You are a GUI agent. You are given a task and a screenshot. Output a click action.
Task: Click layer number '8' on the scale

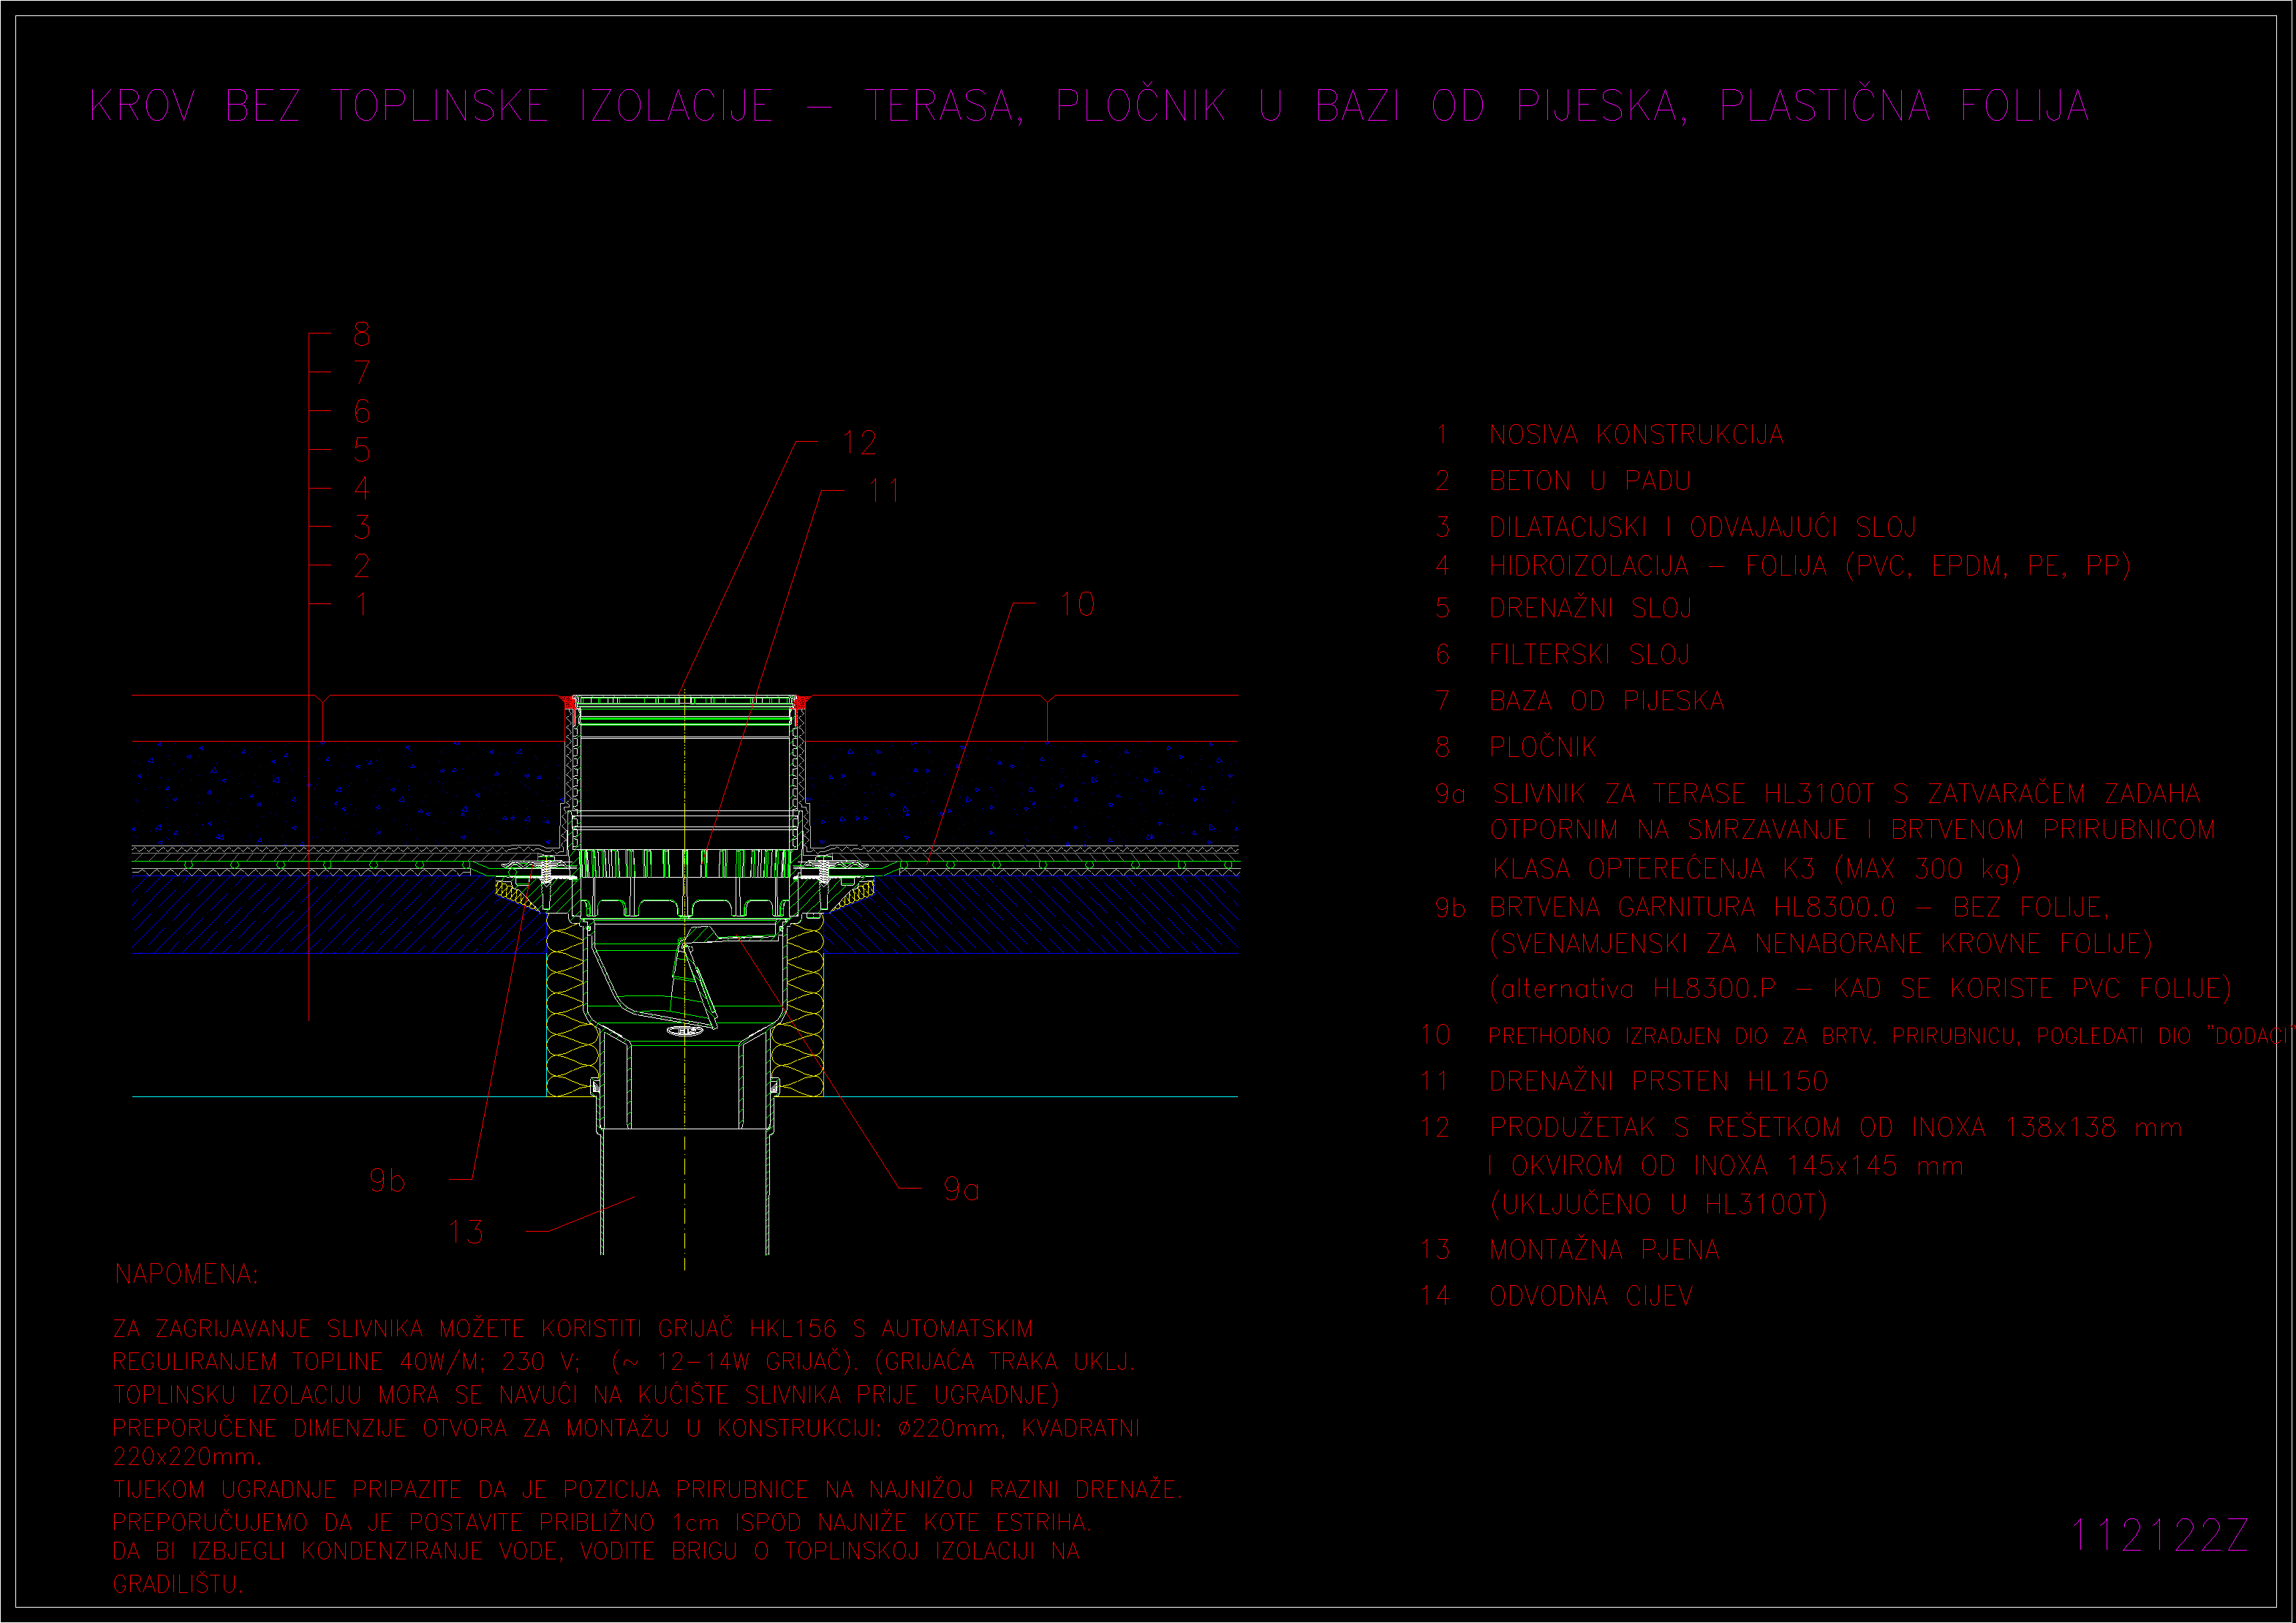pos(362,334)
